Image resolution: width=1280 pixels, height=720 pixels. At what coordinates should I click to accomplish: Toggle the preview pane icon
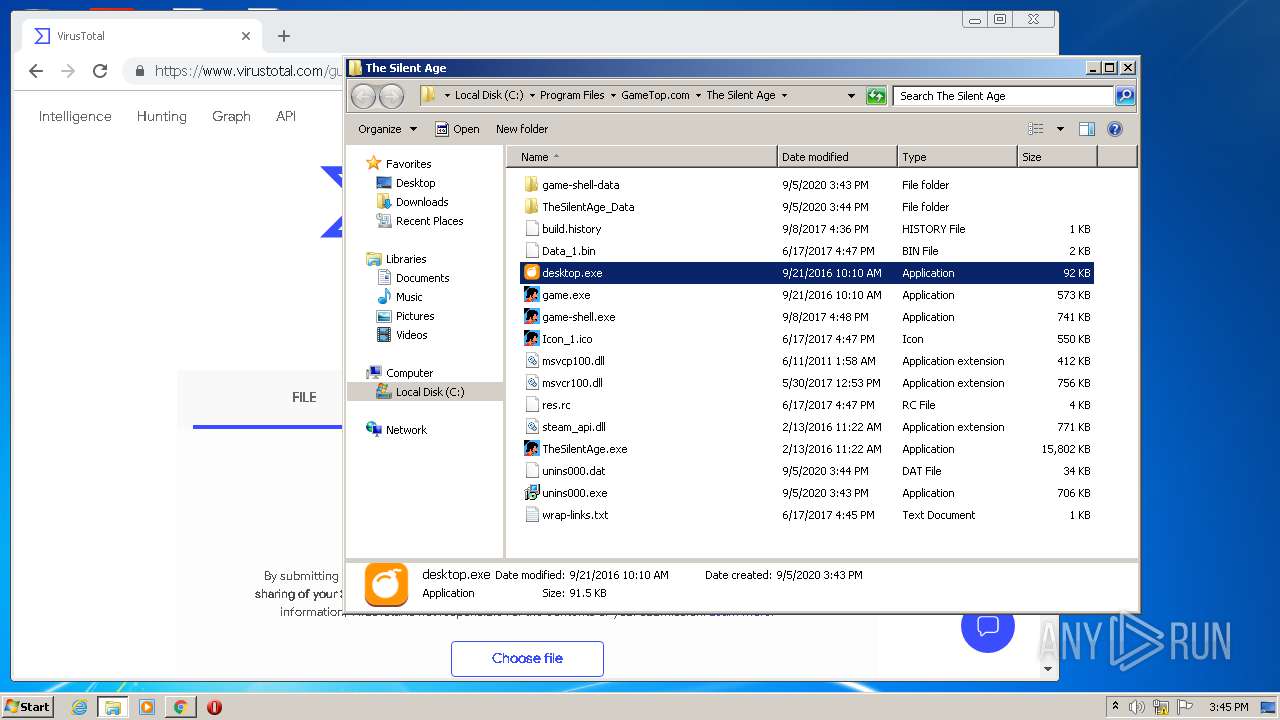coord(1087,129)
